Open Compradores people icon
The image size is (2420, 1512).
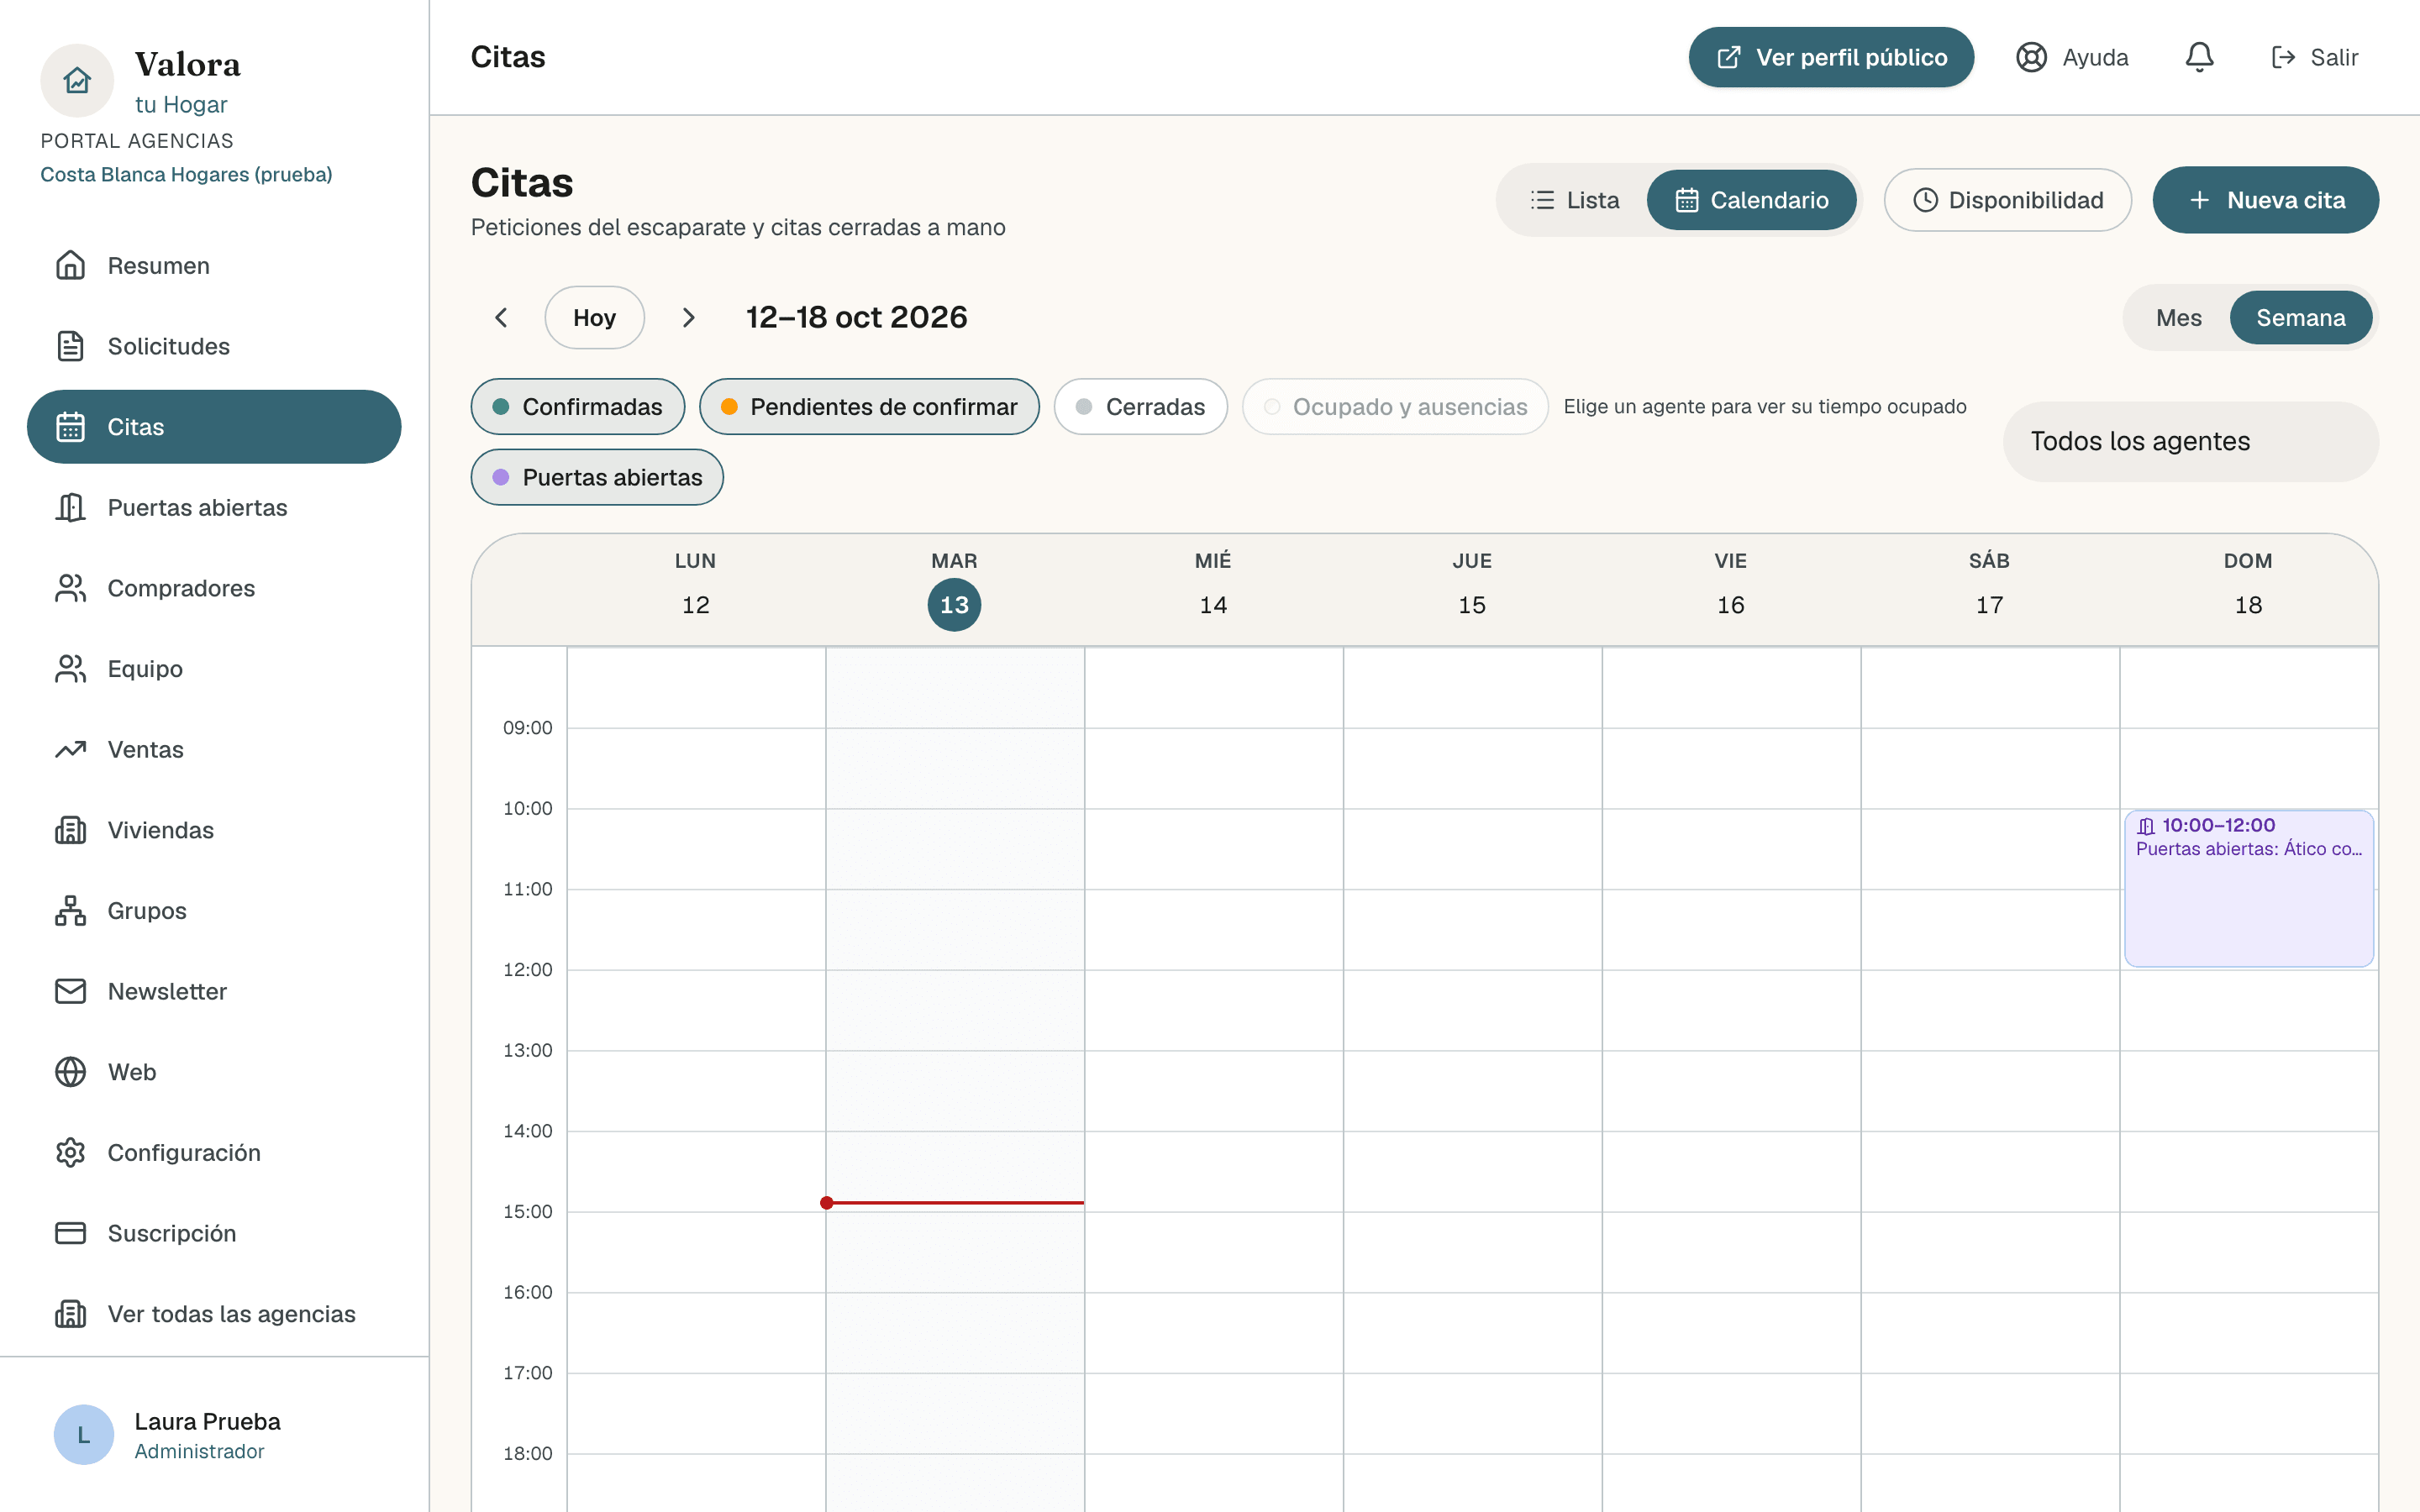coord(70,588)
